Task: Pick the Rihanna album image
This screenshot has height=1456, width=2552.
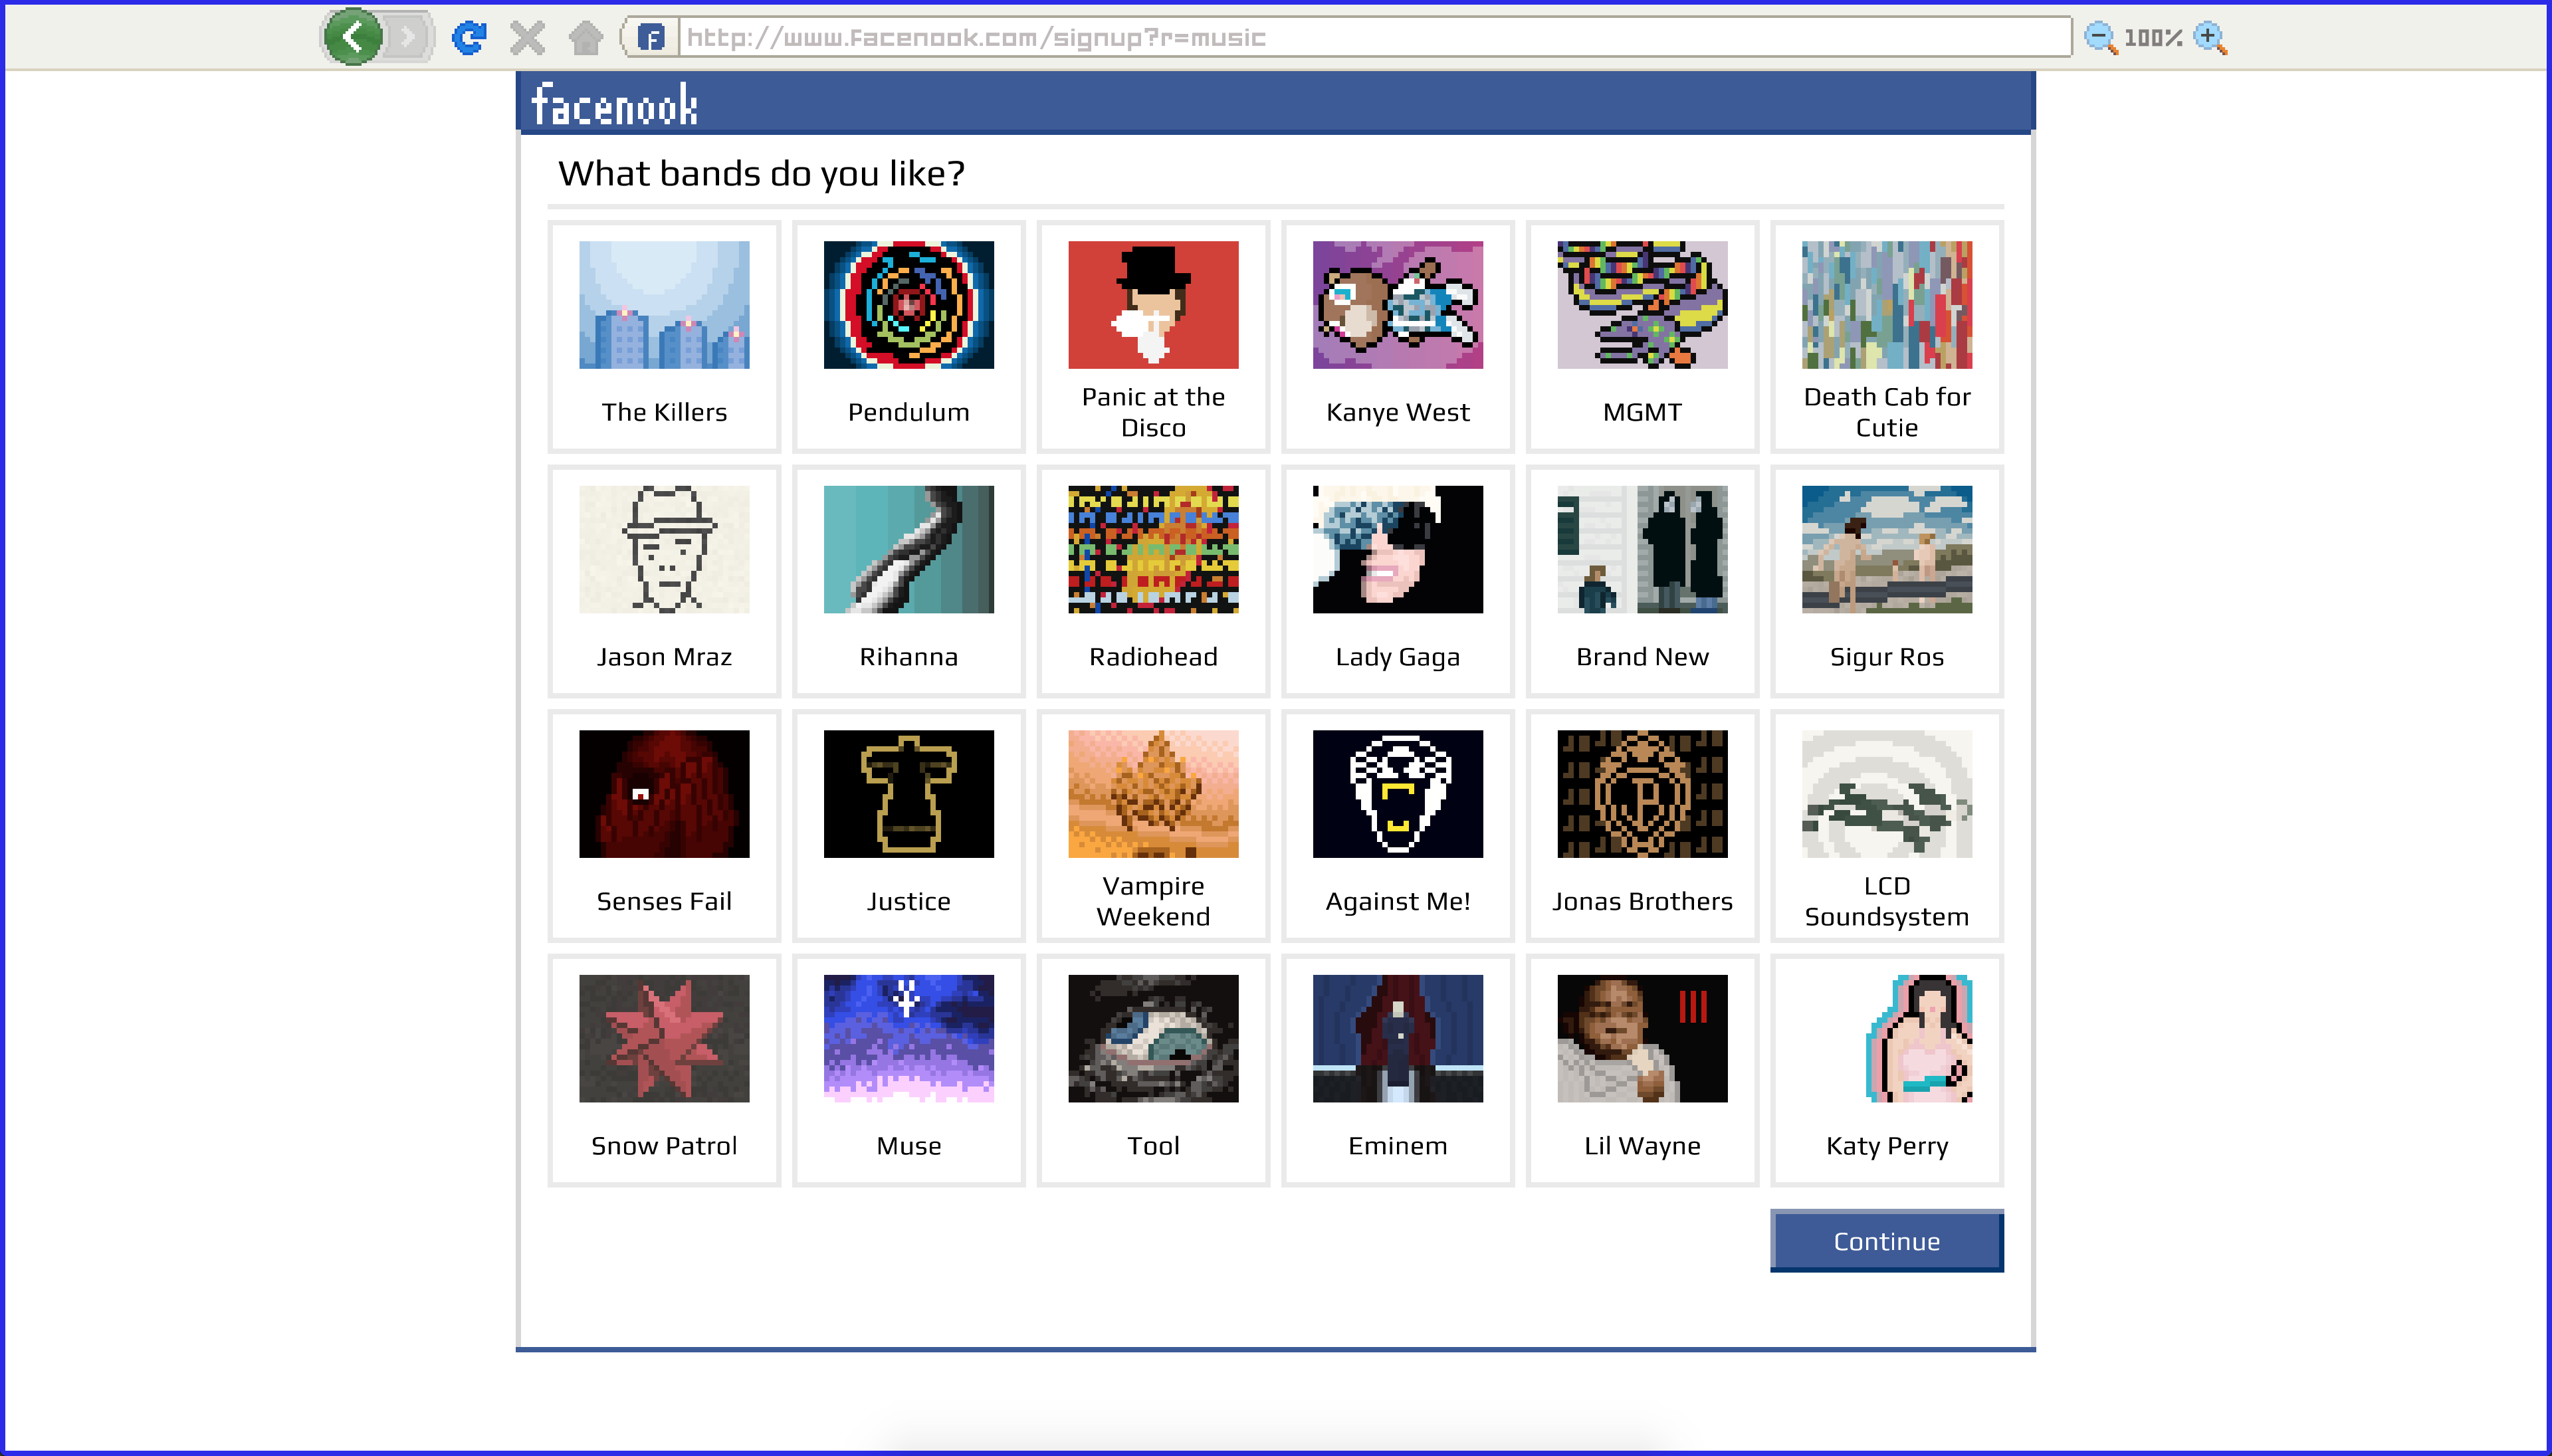Action: click(x=909, y=549)
